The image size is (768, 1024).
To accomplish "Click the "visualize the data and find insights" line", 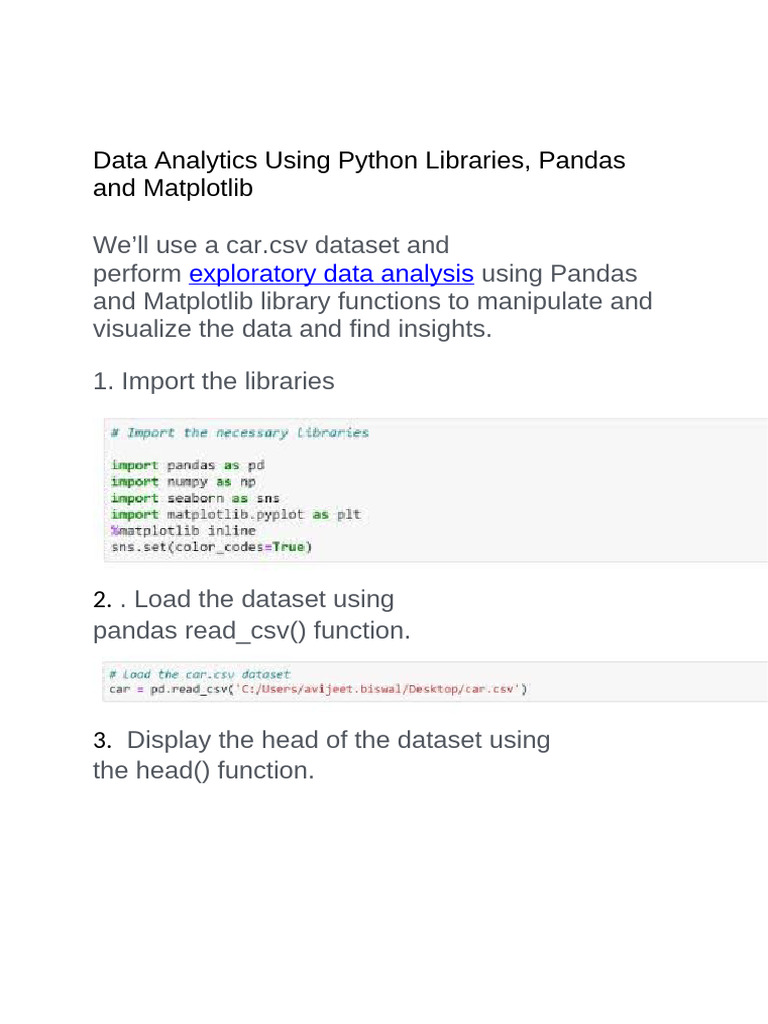I will coord(292,329).
